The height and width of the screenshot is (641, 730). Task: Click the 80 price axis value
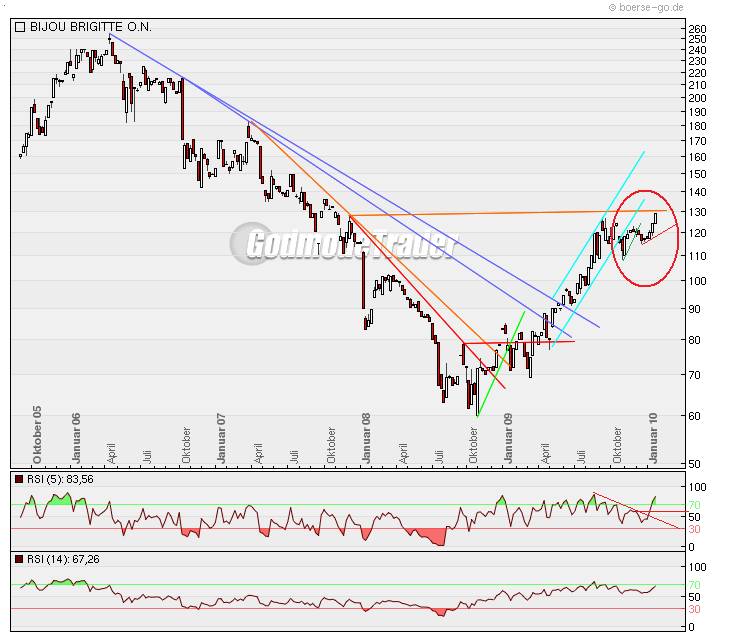(695, 340)
